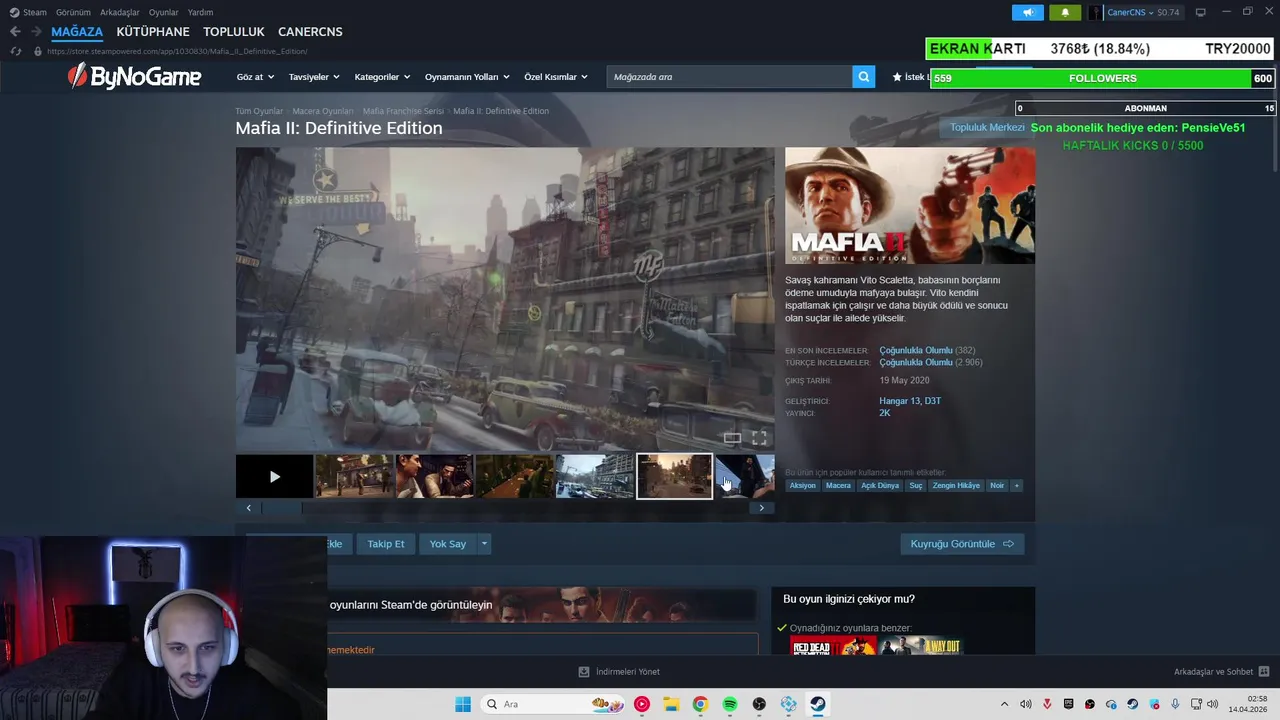Open the Göz at dropdown menu

click(x=255, y=77)
